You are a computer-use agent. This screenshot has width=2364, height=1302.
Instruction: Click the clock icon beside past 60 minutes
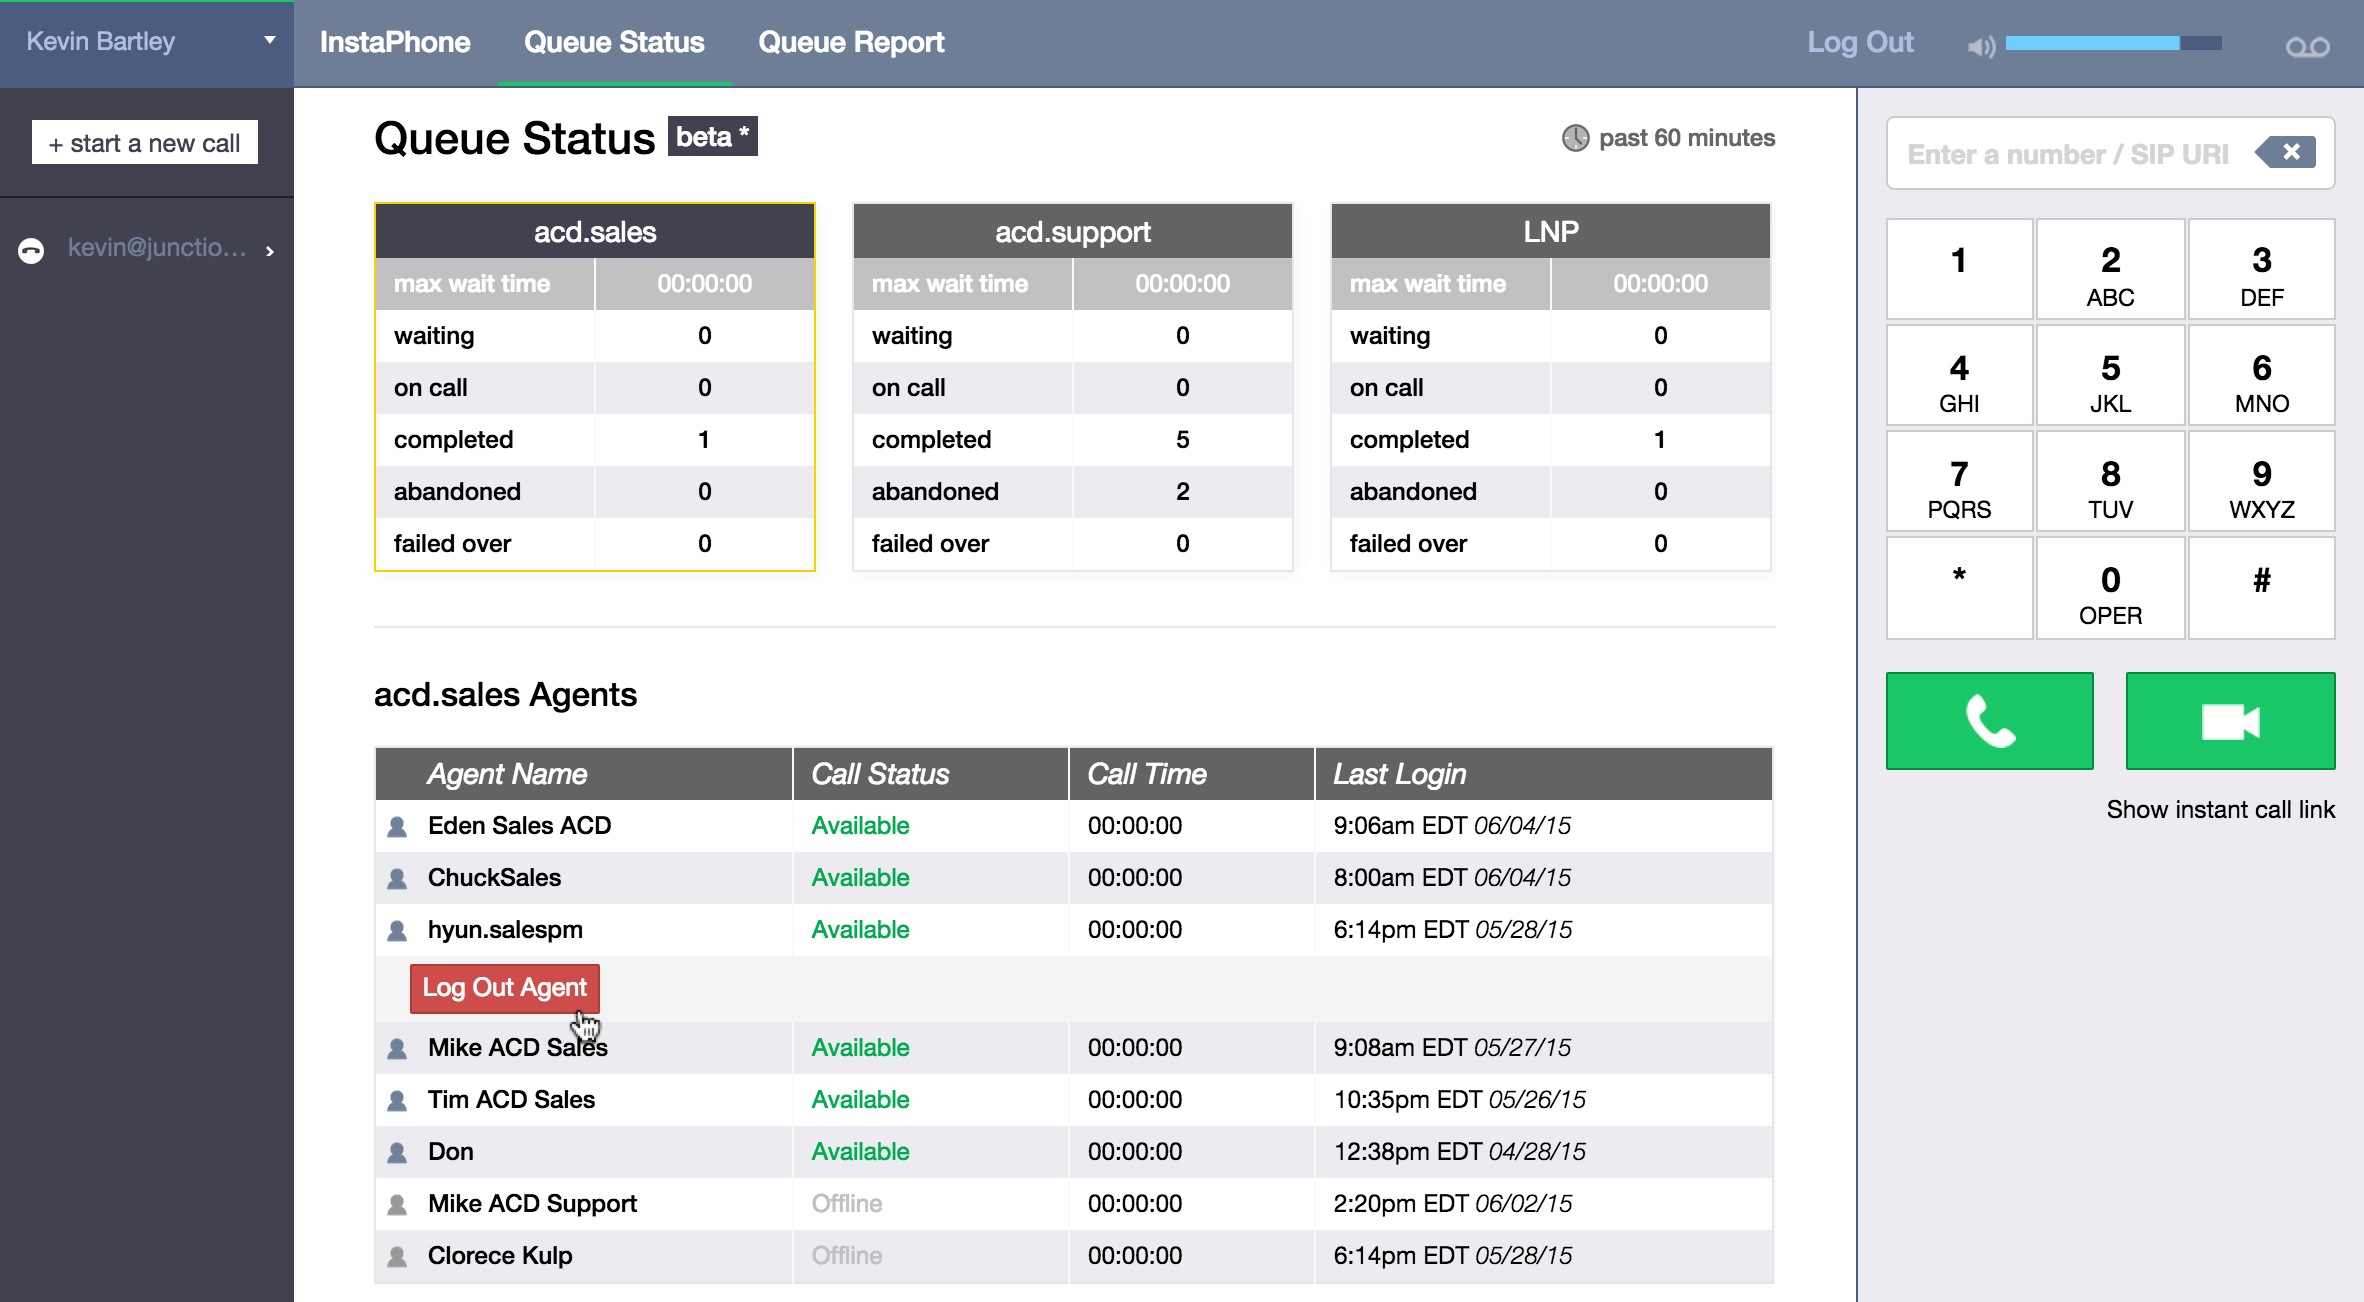1575,138
